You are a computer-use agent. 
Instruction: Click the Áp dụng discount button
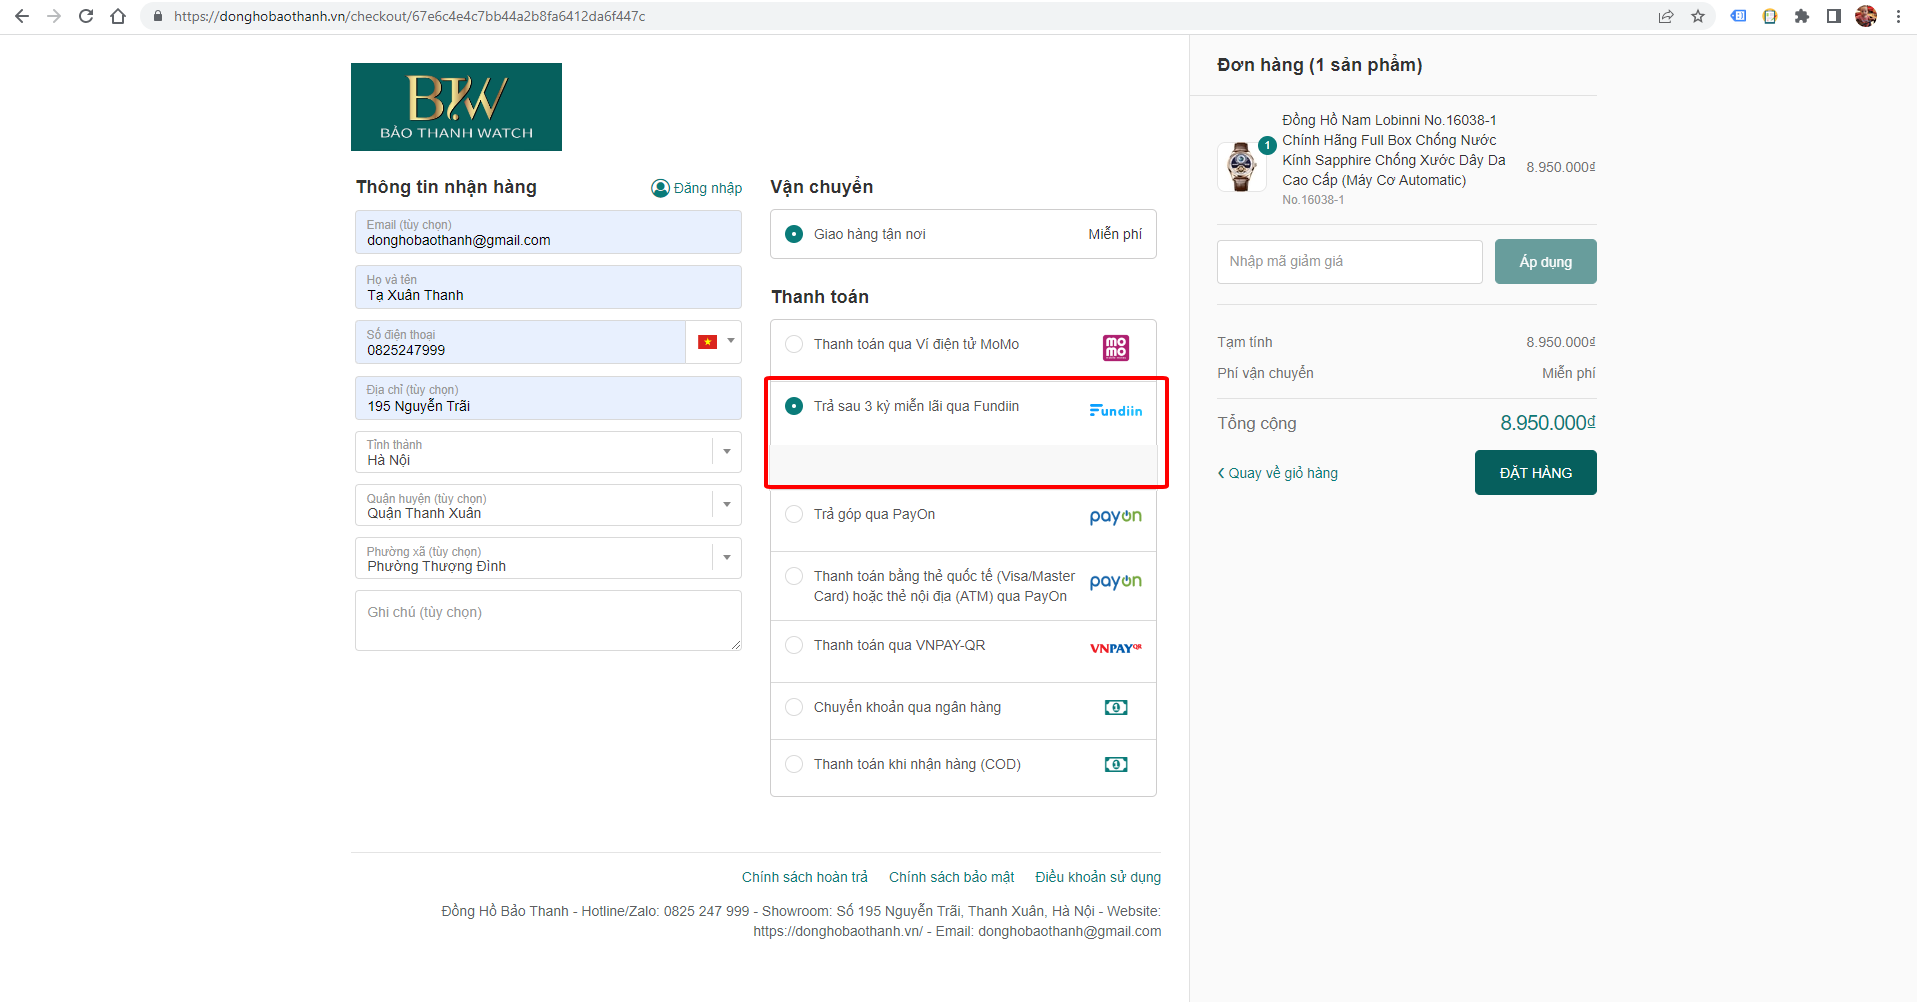tap(1545, 262)
